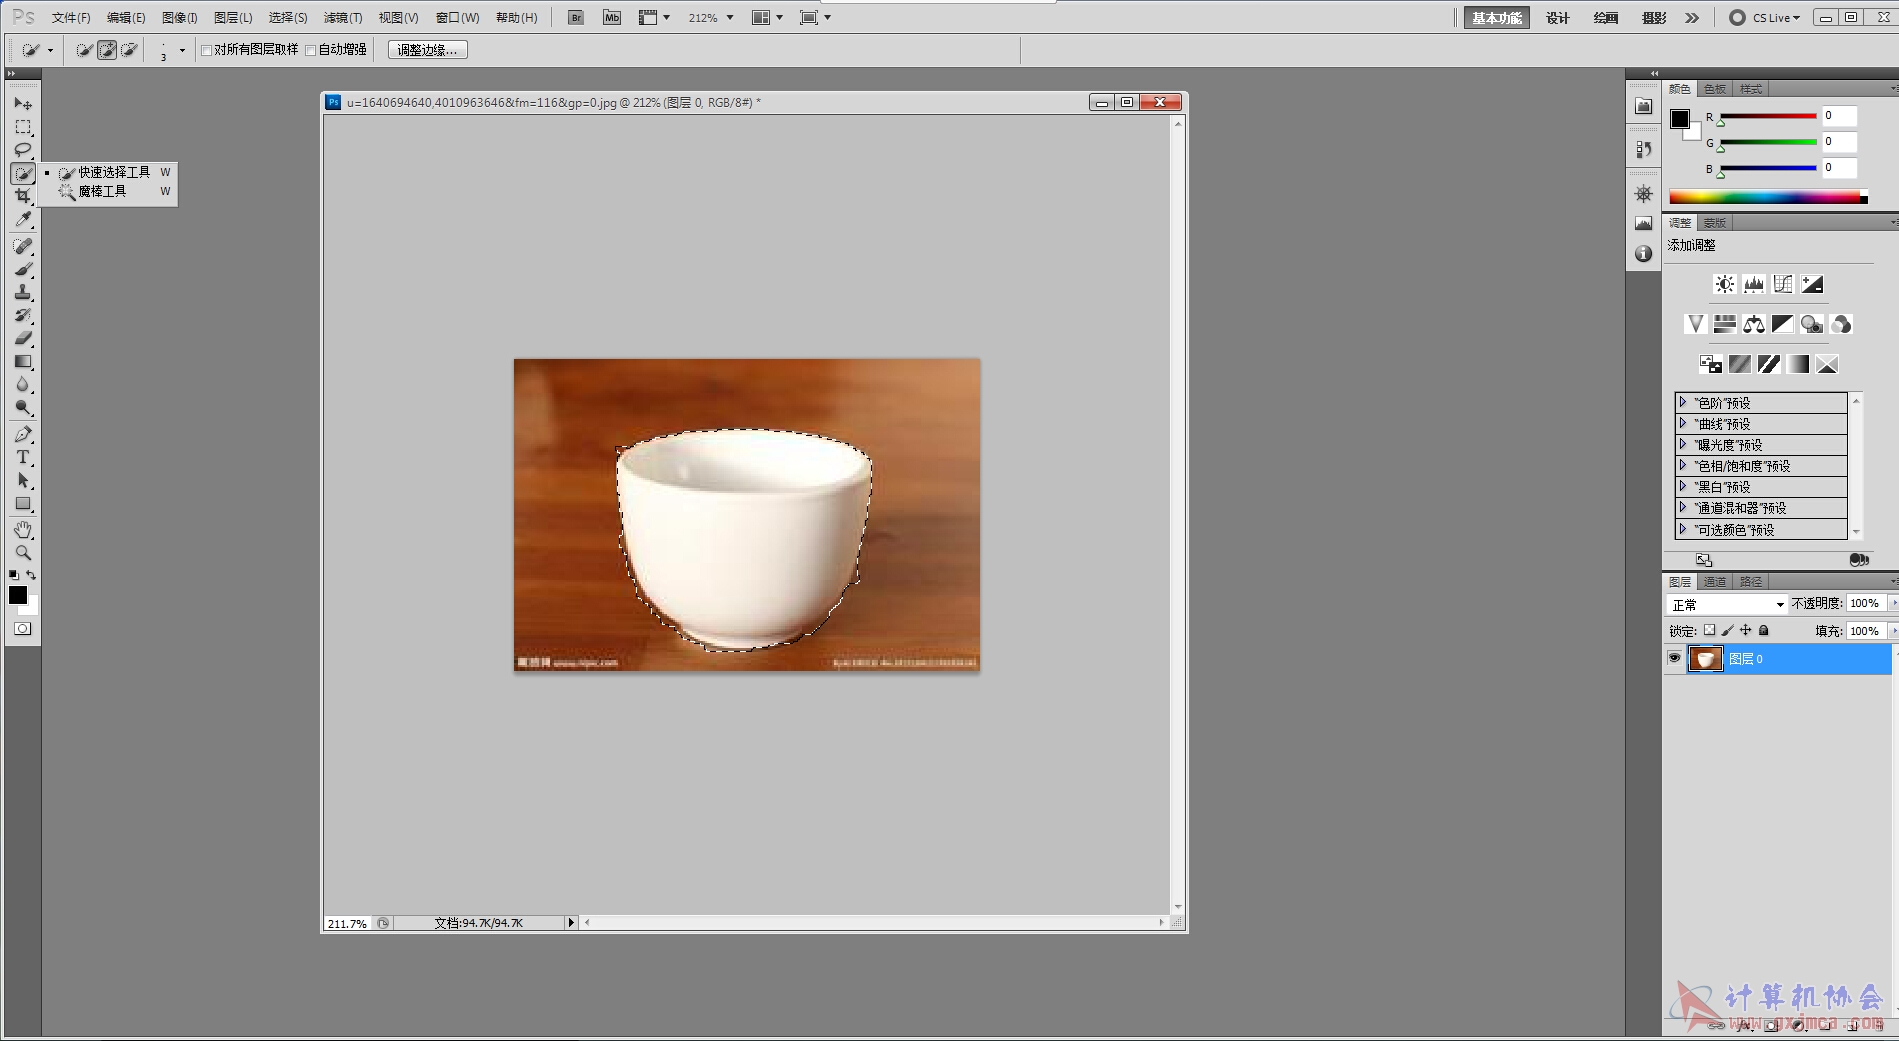Toggle 对所有图层取样 checkbox
The width and height of the screenshot is (1899, 1041).
point(206,50)
